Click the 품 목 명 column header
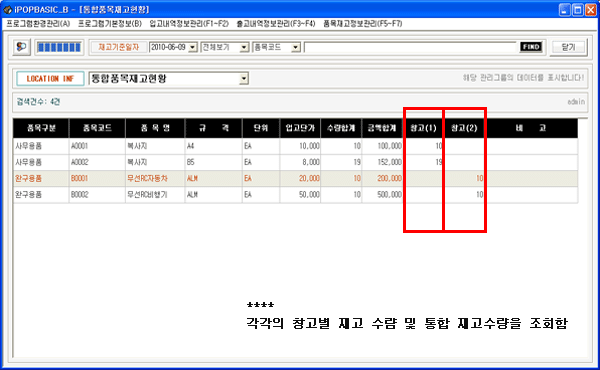Image resolution: width=600 pixels, height=370 pixels. 155,128
